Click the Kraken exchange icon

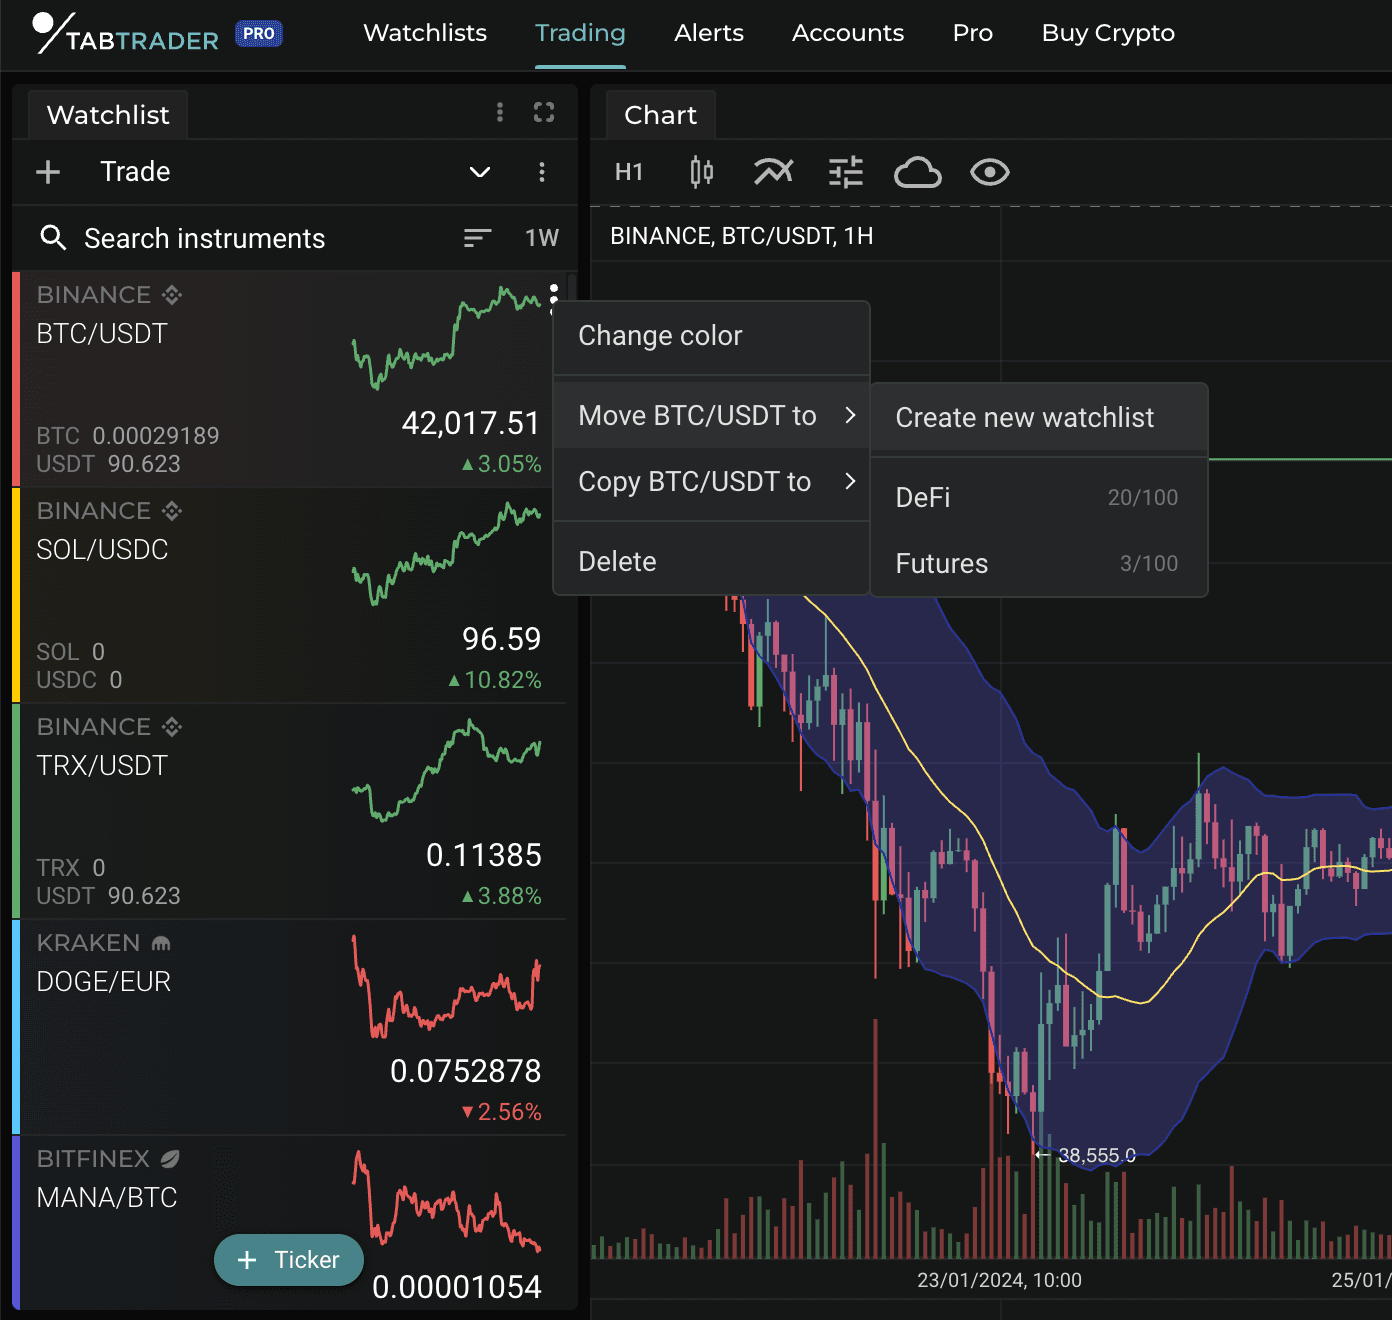pyautogui.click(x=161, y=943)
